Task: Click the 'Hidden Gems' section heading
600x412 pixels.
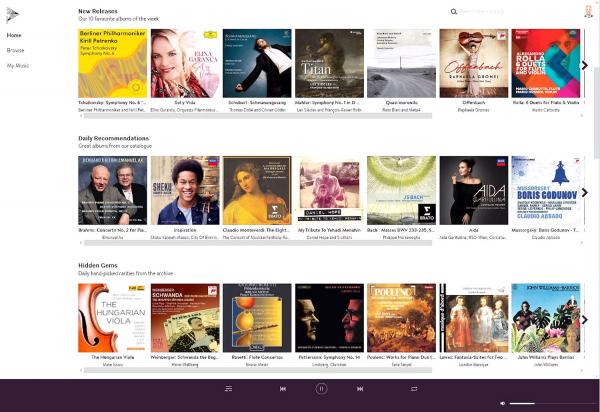Action: [98, 265]
